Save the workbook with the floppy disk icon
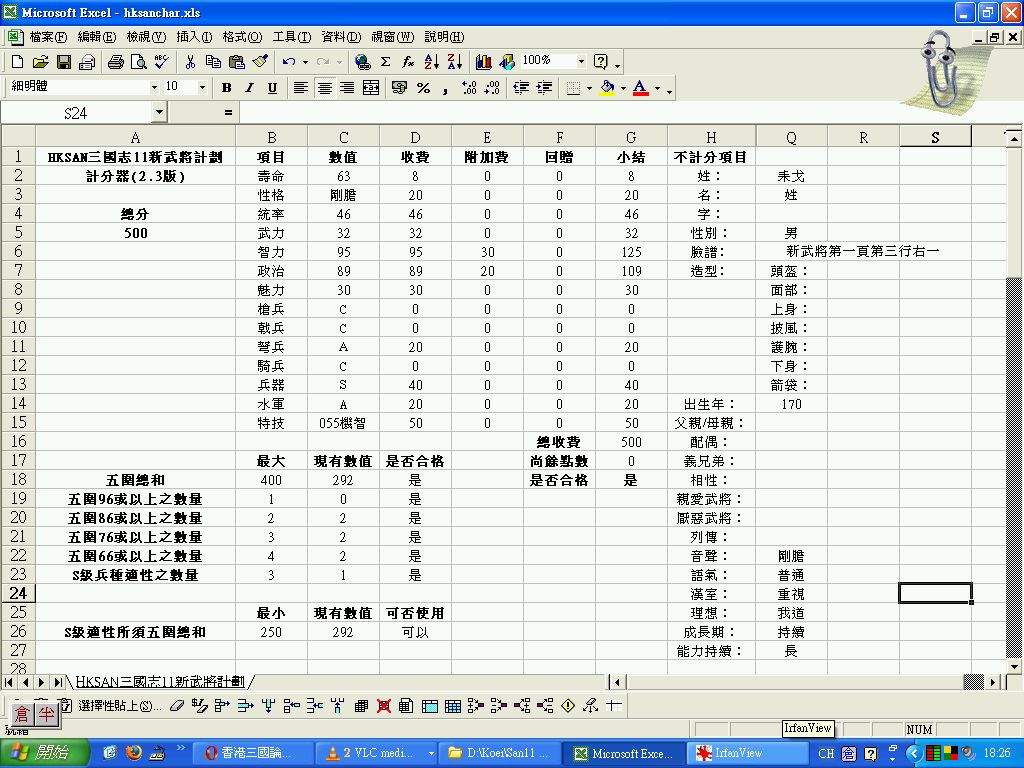 [63, 62]
